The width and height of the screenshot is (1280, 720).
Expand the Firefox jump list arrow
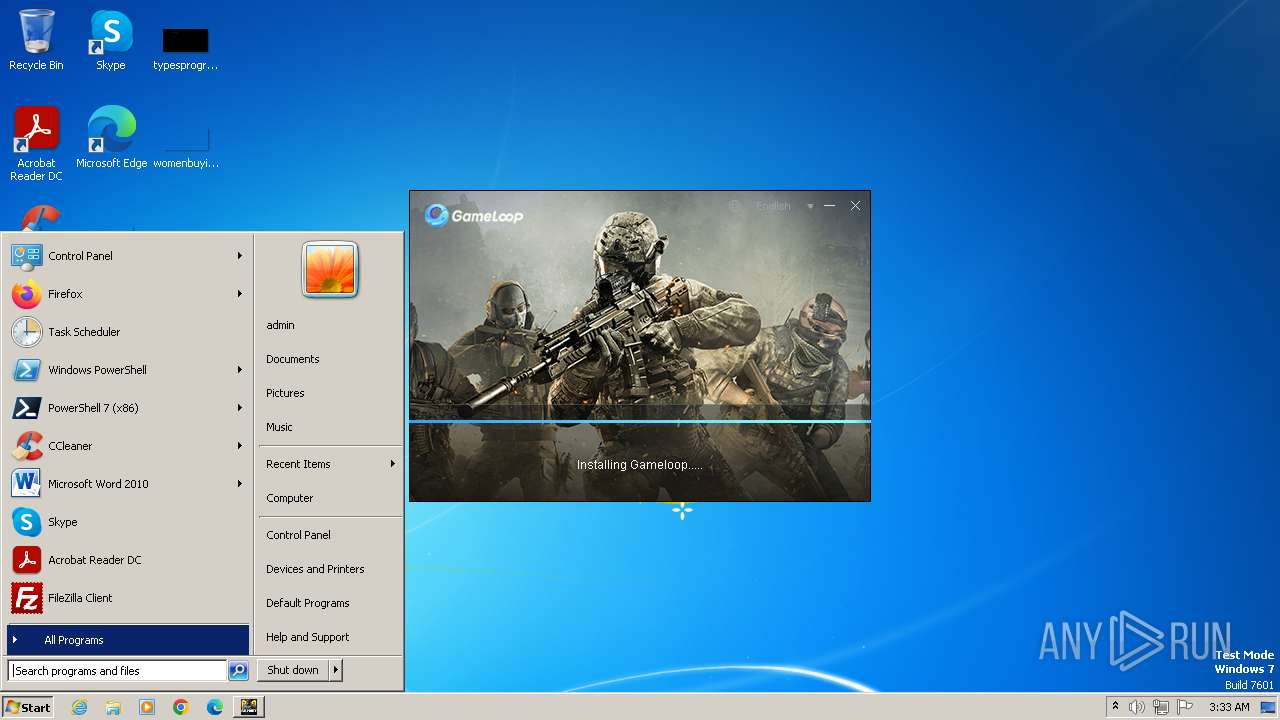coord(240,294)
